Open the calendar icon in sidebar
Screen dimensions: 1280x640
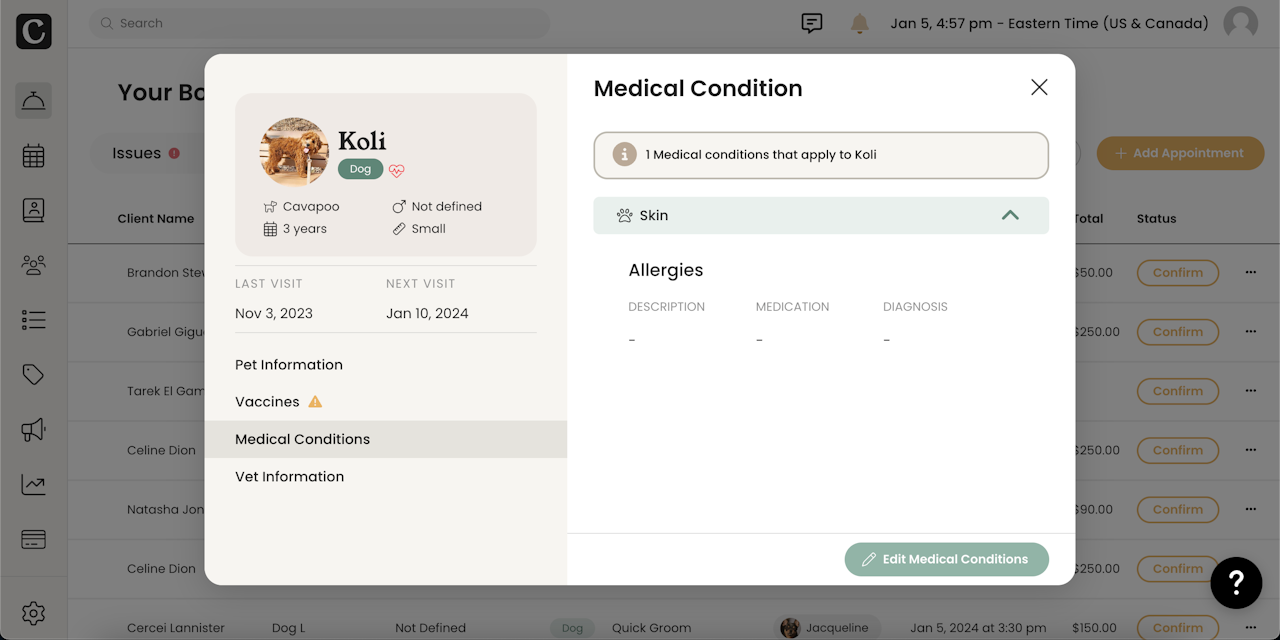[x=33, y=156]
